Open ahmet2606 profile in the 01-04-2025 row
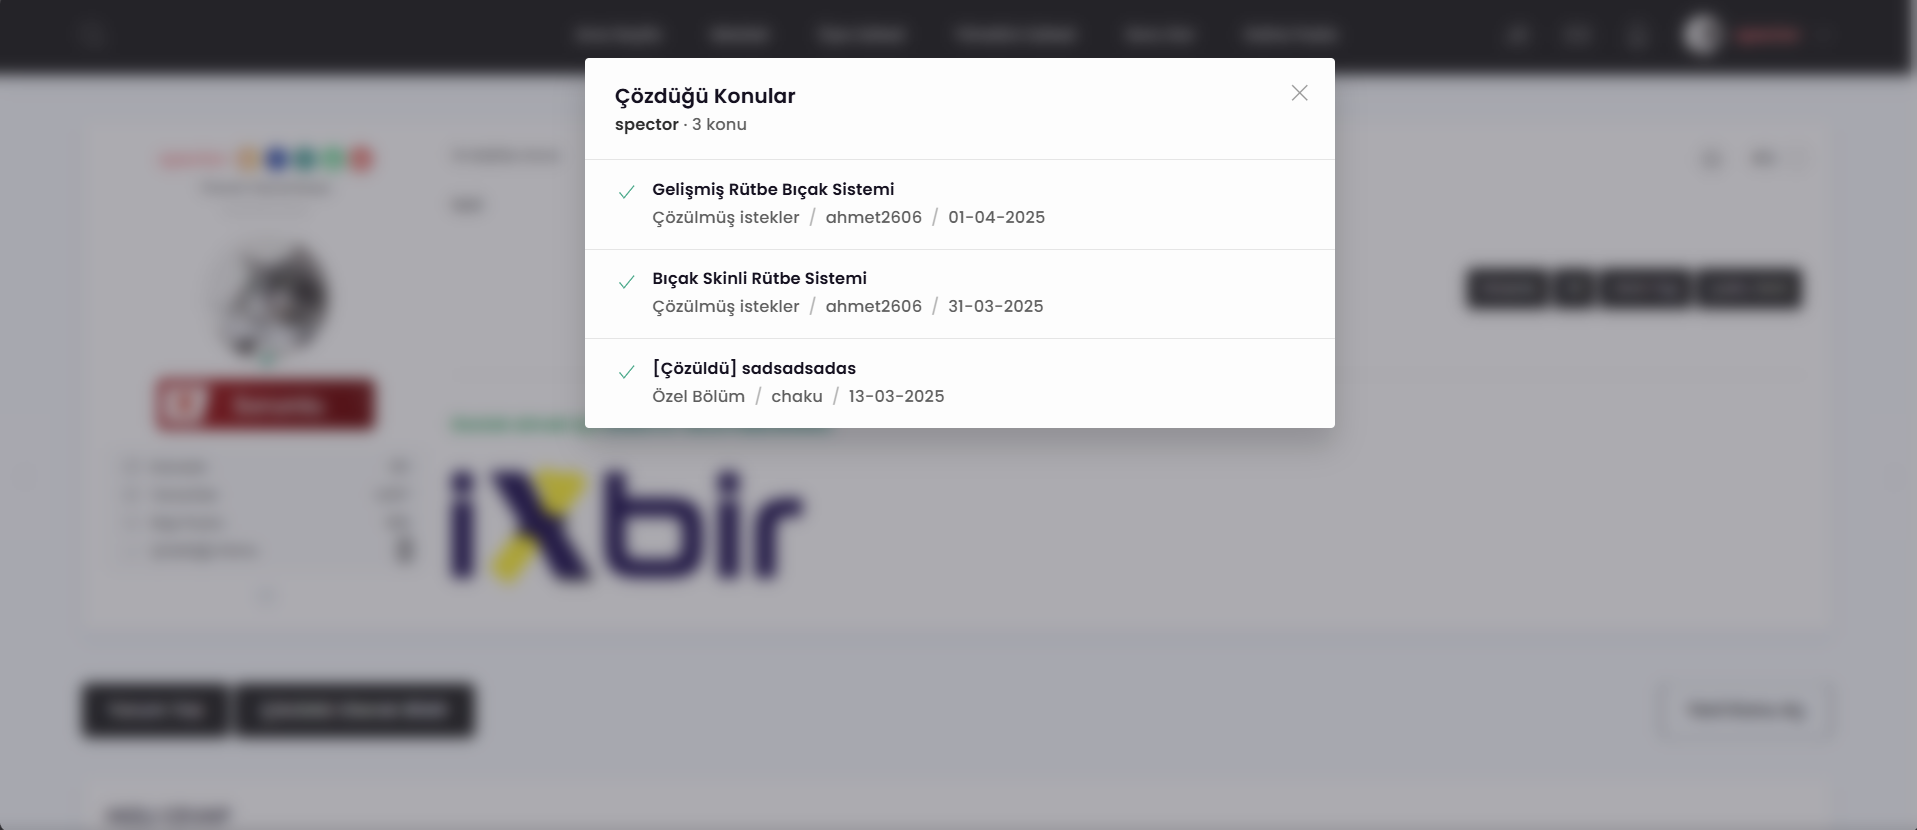Image resolution: width=1917 pixels, height=830 pixels. pos(874,217)
